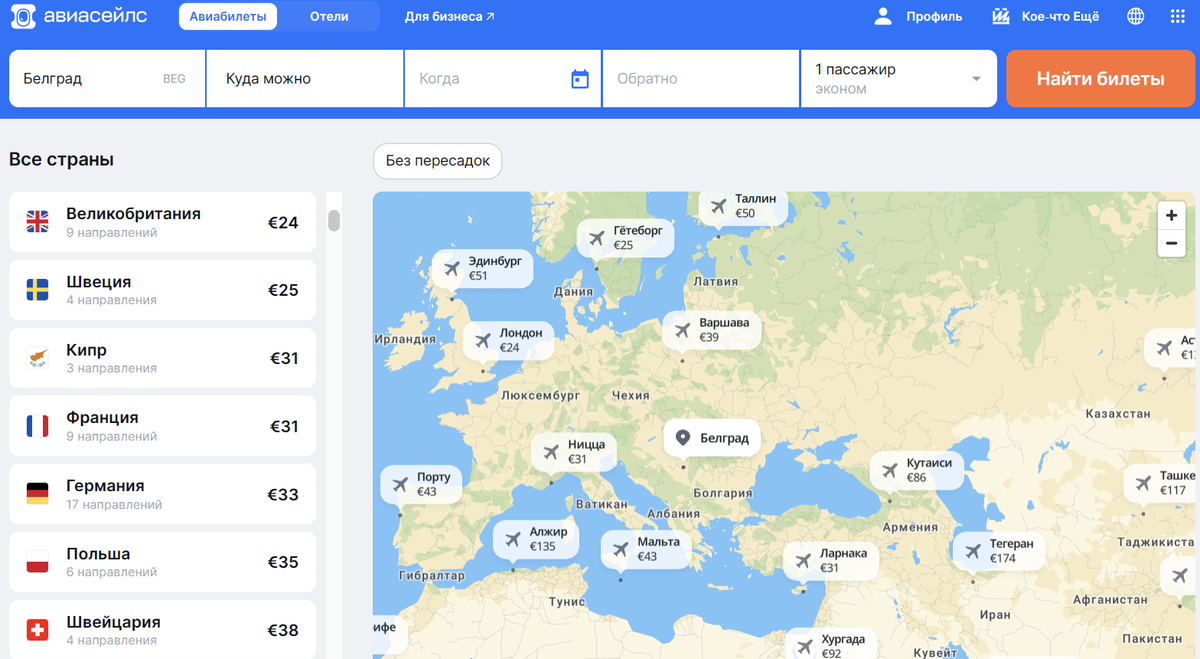1200x659 pixels.
Task: Select the Порту €43 map marker
Action: 421,484
